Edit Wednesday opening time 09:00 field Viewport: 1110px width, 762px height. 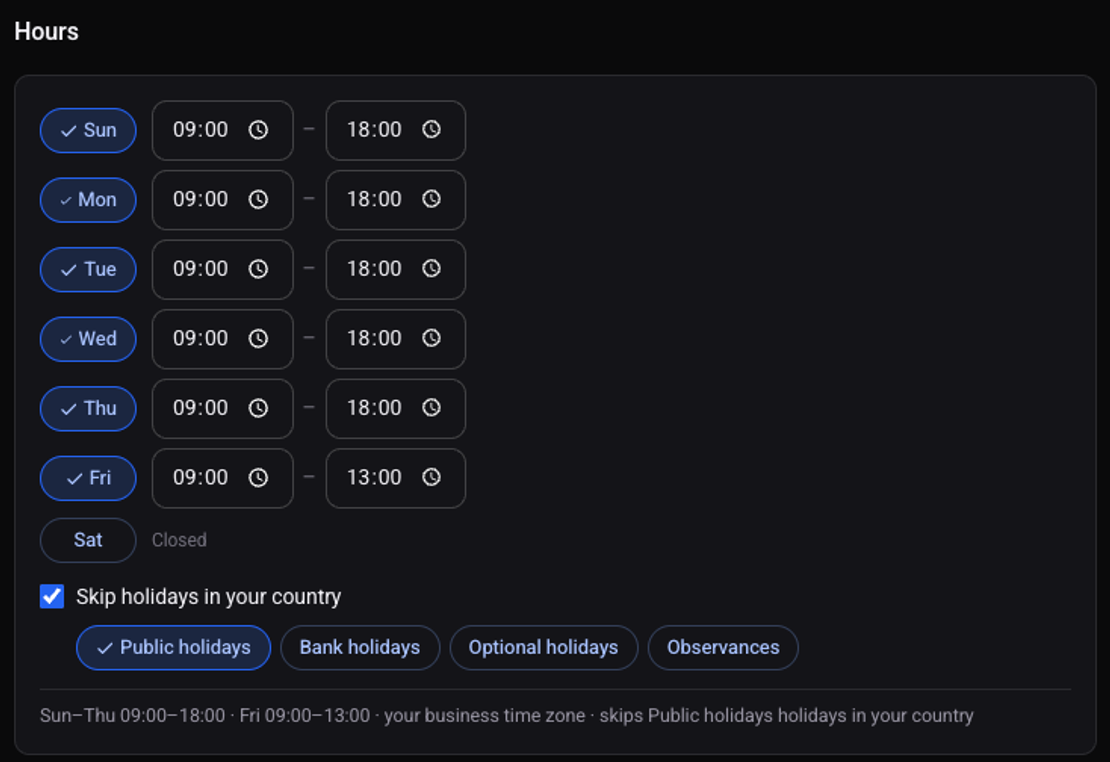point(222,339)
